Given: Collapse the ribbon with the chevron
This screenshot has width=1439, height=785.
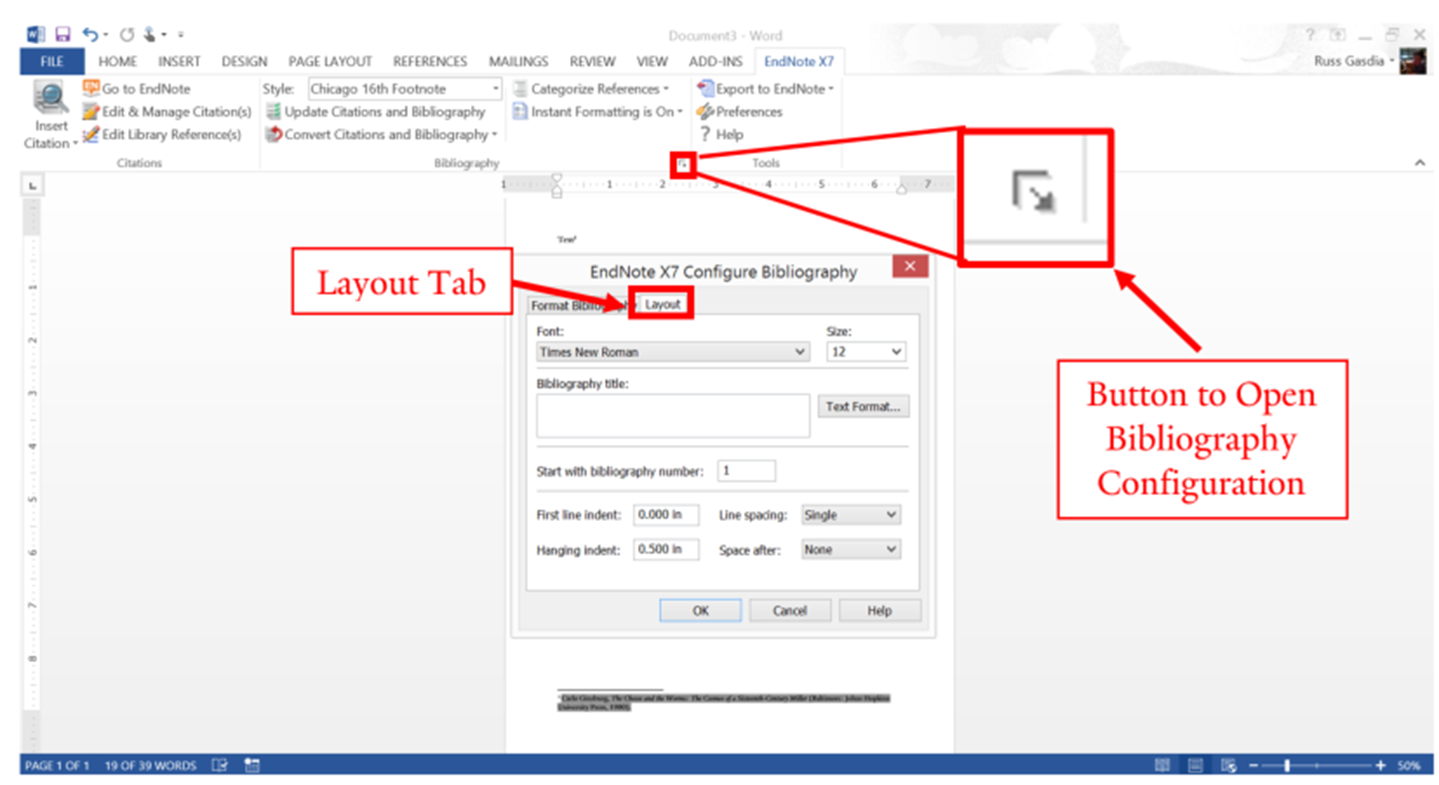Looking at the screenshot, I should pyautogui.click(x=1420, y=163).
